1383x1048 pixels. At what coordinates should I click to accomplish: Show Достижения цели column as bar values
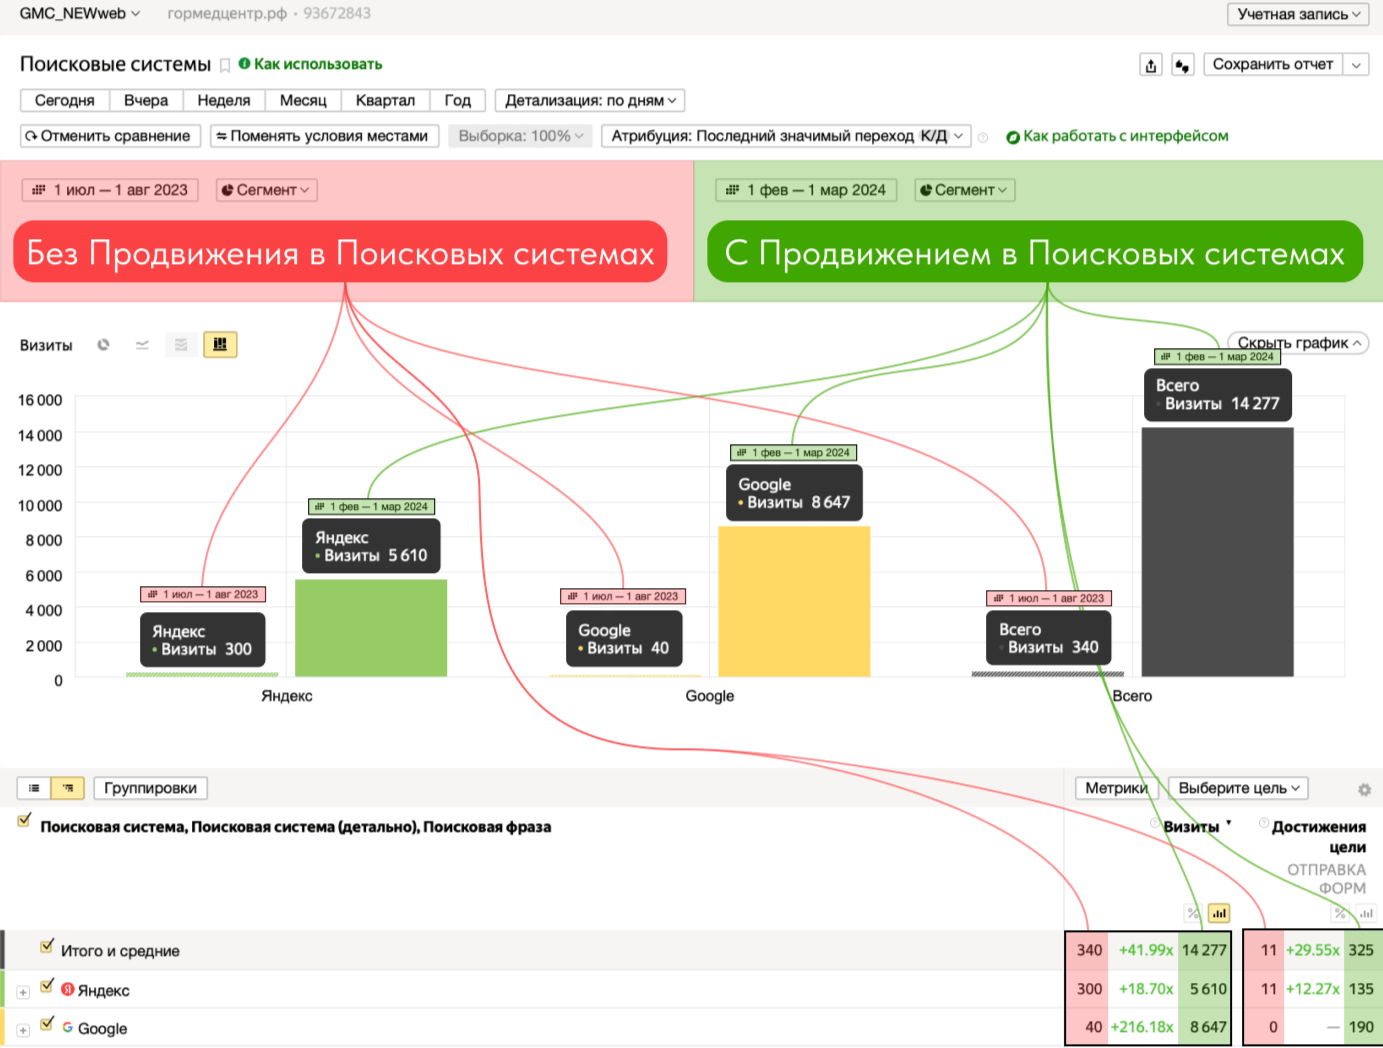pyautogui.click(x=1367, y=913)
